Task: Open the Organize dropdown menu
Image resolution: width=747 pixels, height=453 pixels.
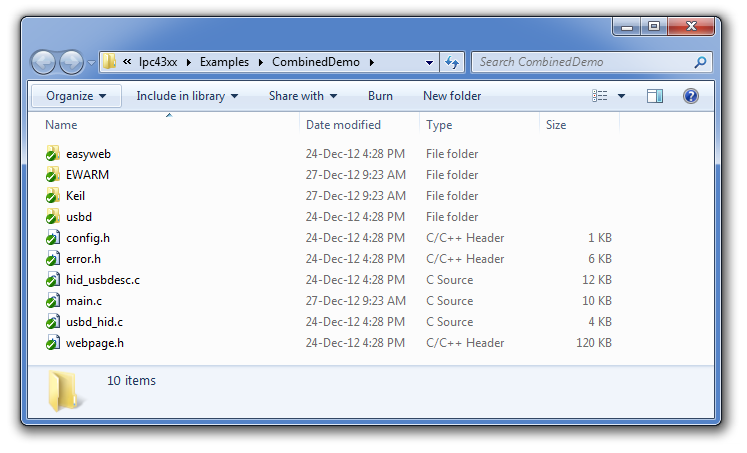Action: [x=76, y=96]
